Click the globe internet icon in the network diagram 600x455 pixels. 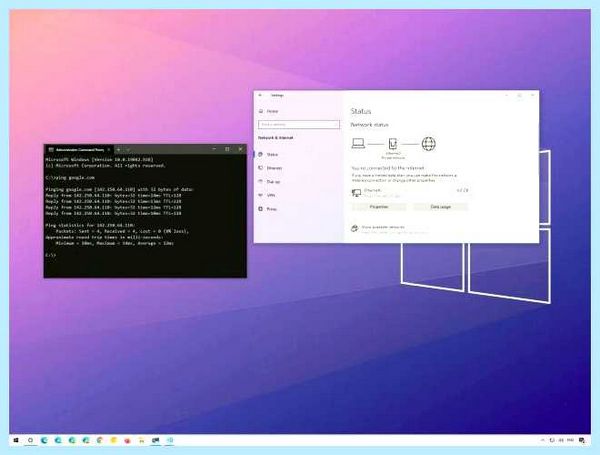click(x=429, y=144)
